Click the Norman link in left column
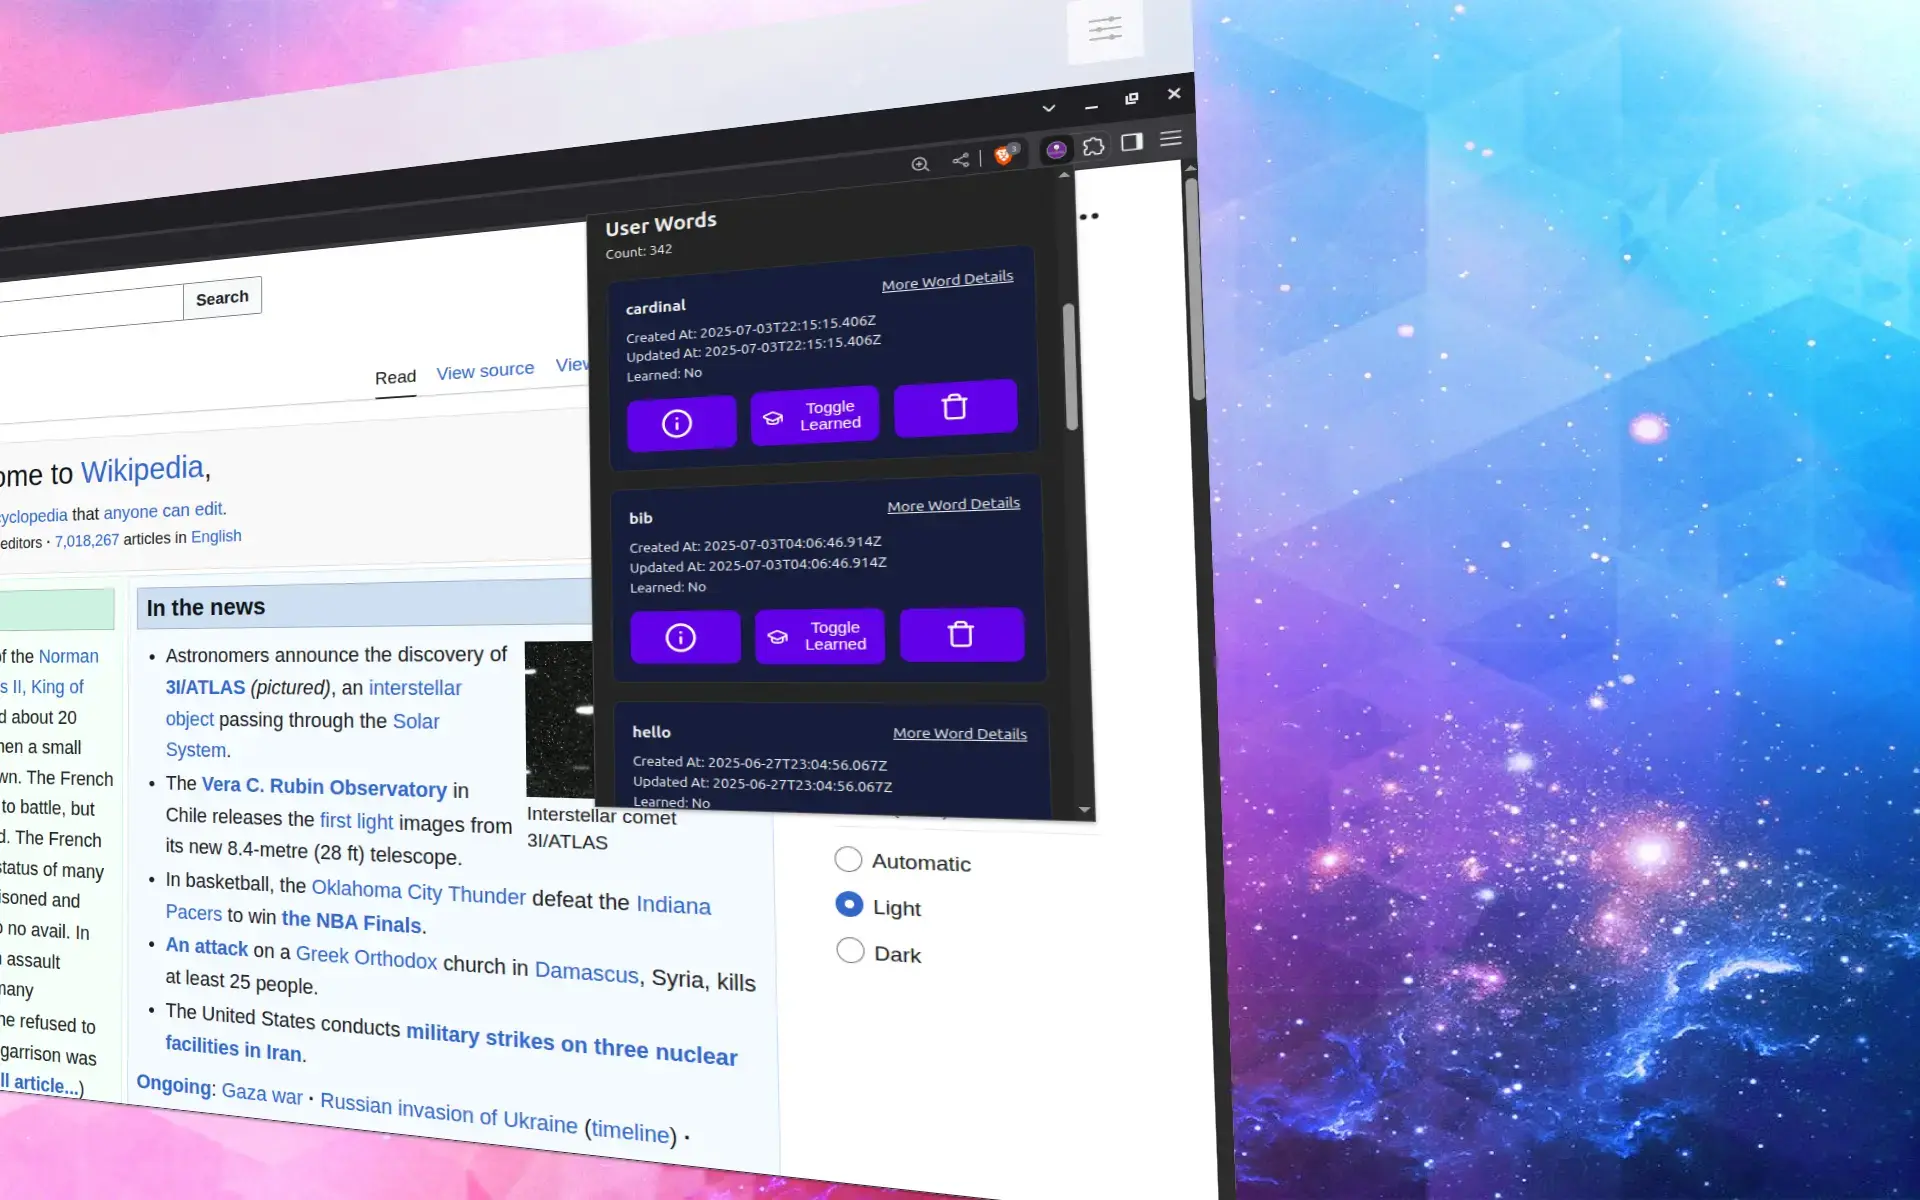Image resolution: width=1920 pixels, height=1200 pixels. (x=68, y=656)
